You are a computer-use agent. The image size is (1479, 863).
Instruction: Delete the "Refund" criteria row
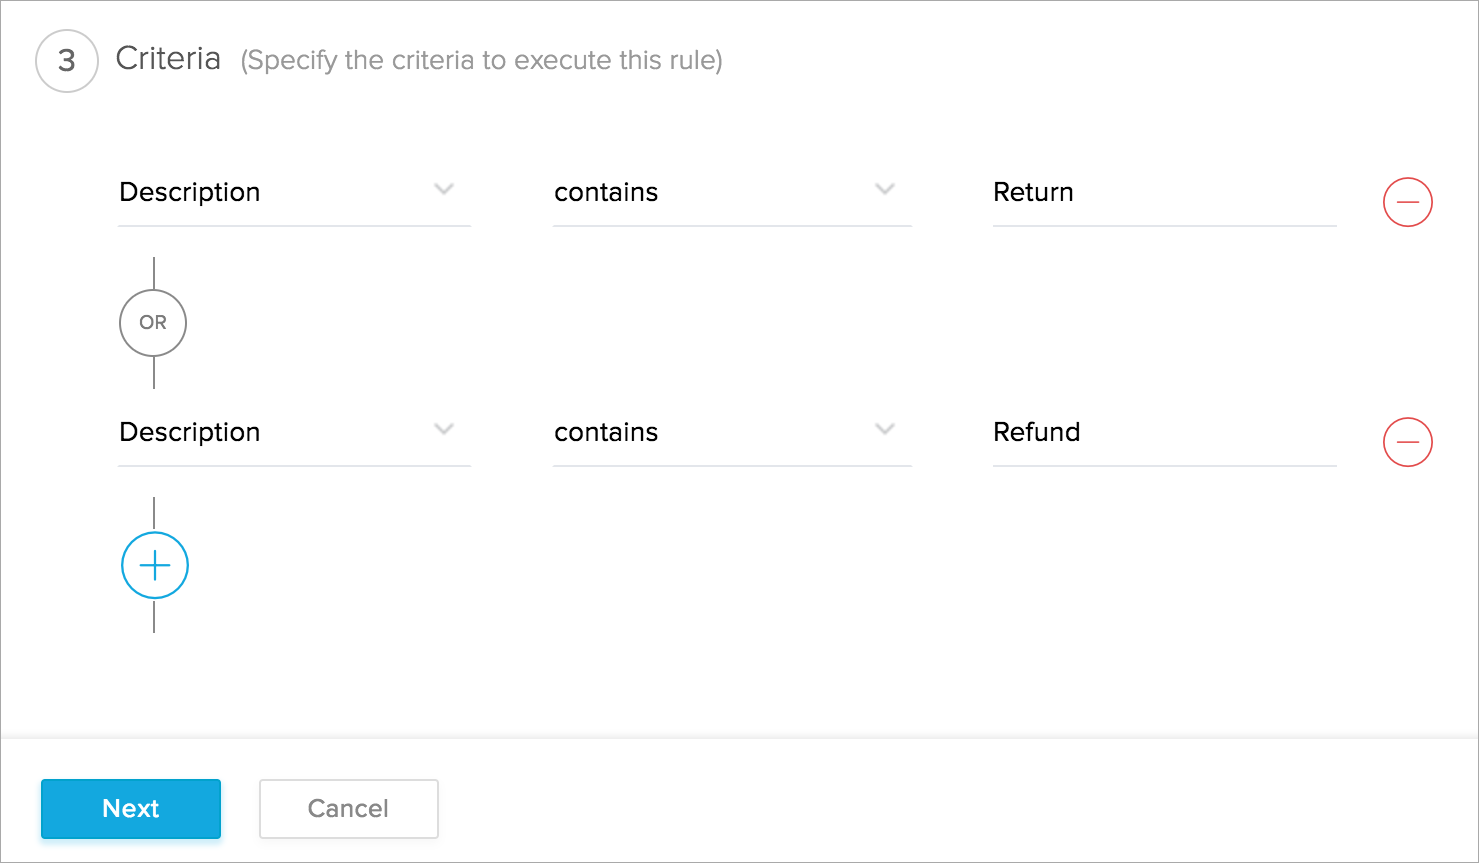click(1407, 442)
